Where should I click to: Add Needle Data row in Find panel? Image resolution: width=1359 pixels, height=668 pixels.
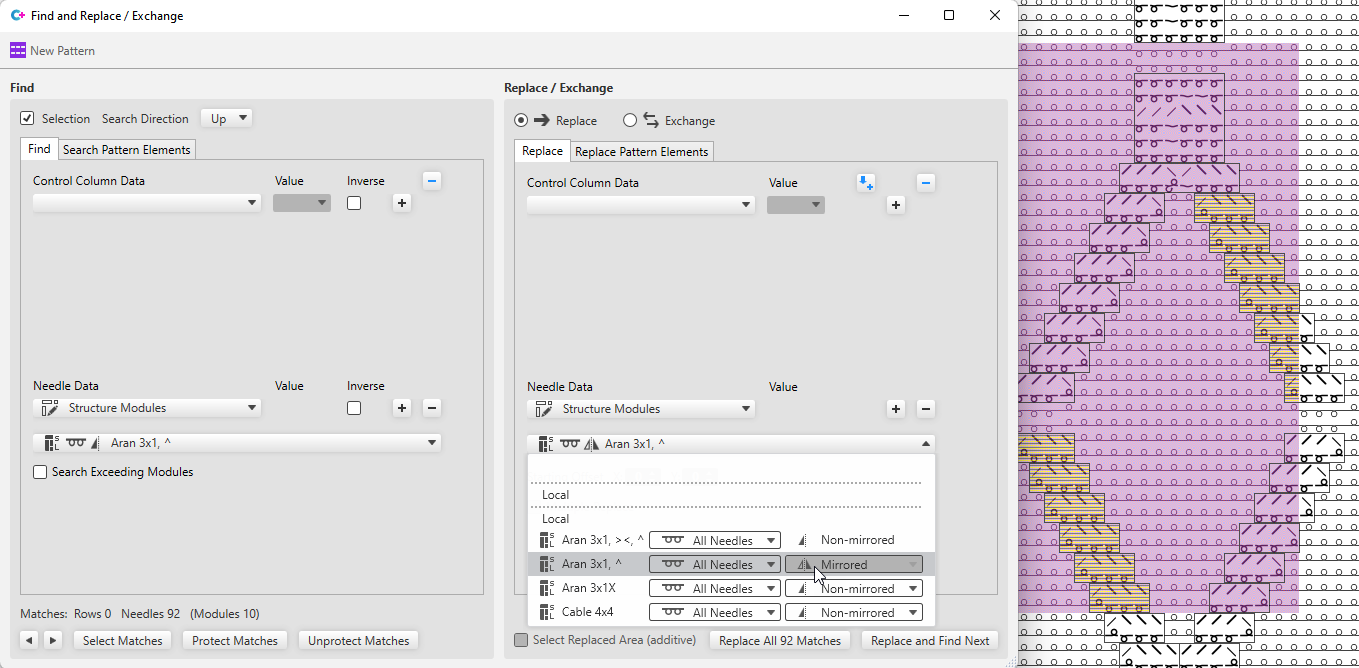402,408
